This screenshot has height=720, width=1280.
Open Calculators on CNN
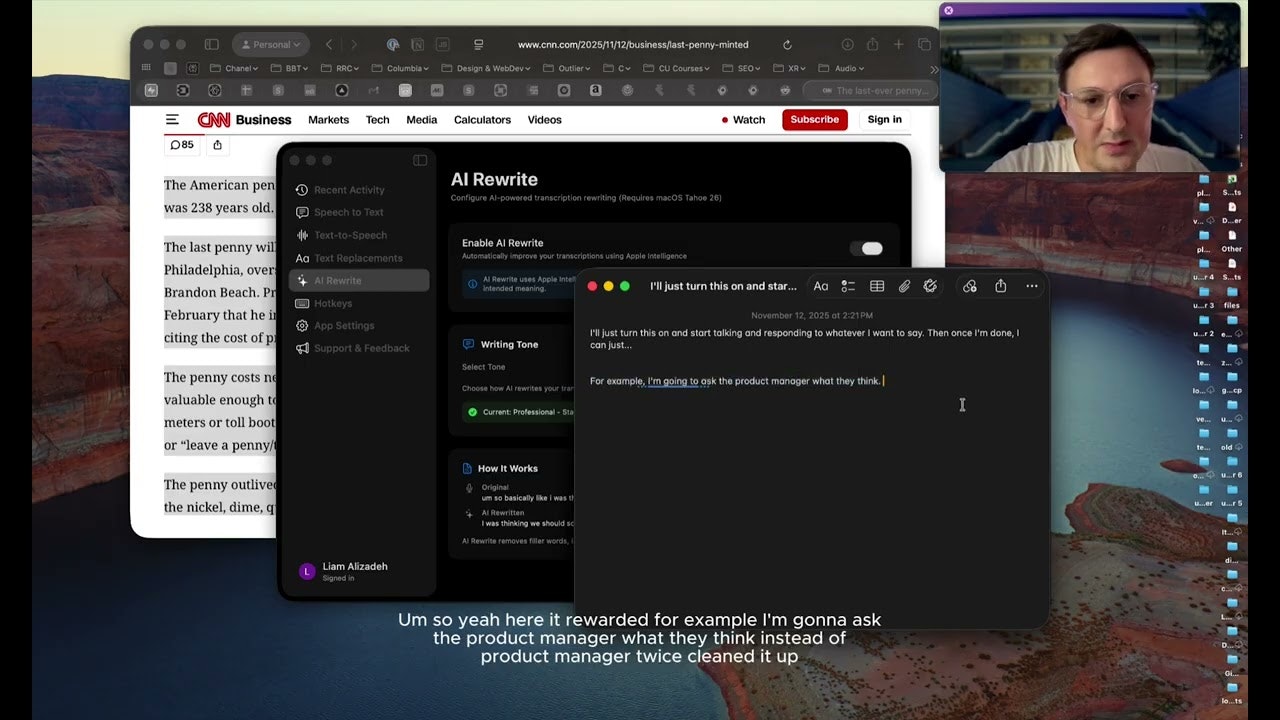pos(482,120)
